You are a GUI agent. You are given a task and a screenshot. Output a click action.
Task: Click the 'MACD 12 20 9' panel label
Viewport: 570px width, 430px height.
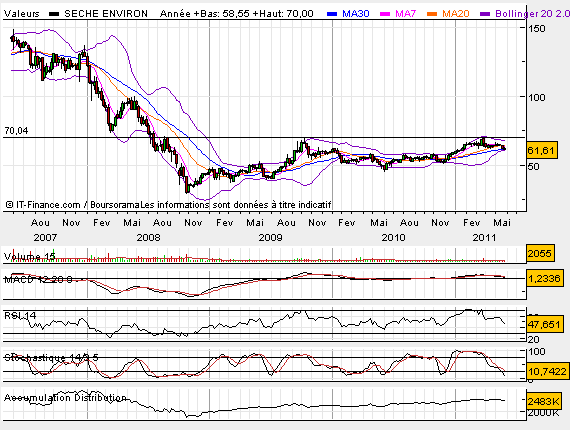pyautogui.click(x=38, y=279)
